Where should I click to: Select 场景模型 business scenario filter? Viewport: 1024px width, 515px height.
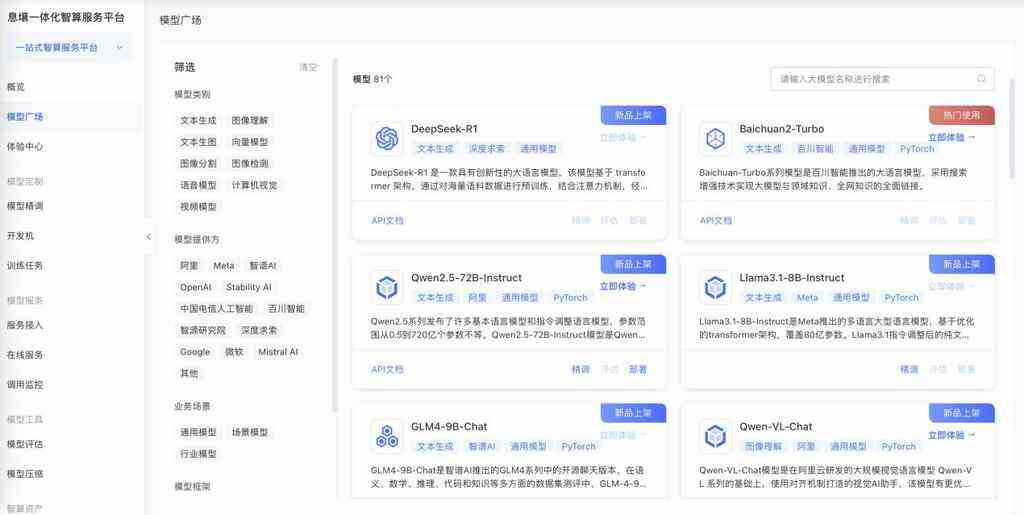(x=250, y=433)
